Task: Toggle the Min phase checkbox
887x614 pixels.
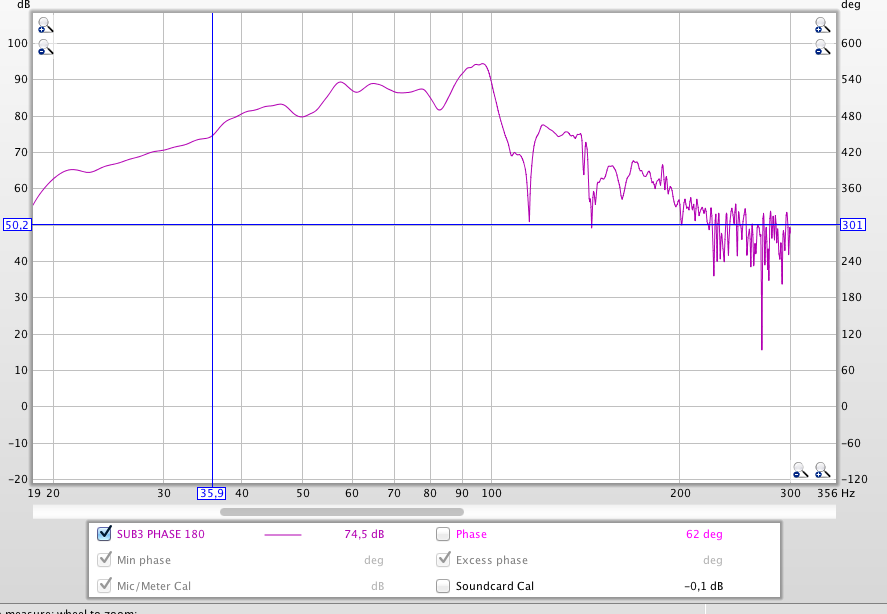Action: click(104, 560)
